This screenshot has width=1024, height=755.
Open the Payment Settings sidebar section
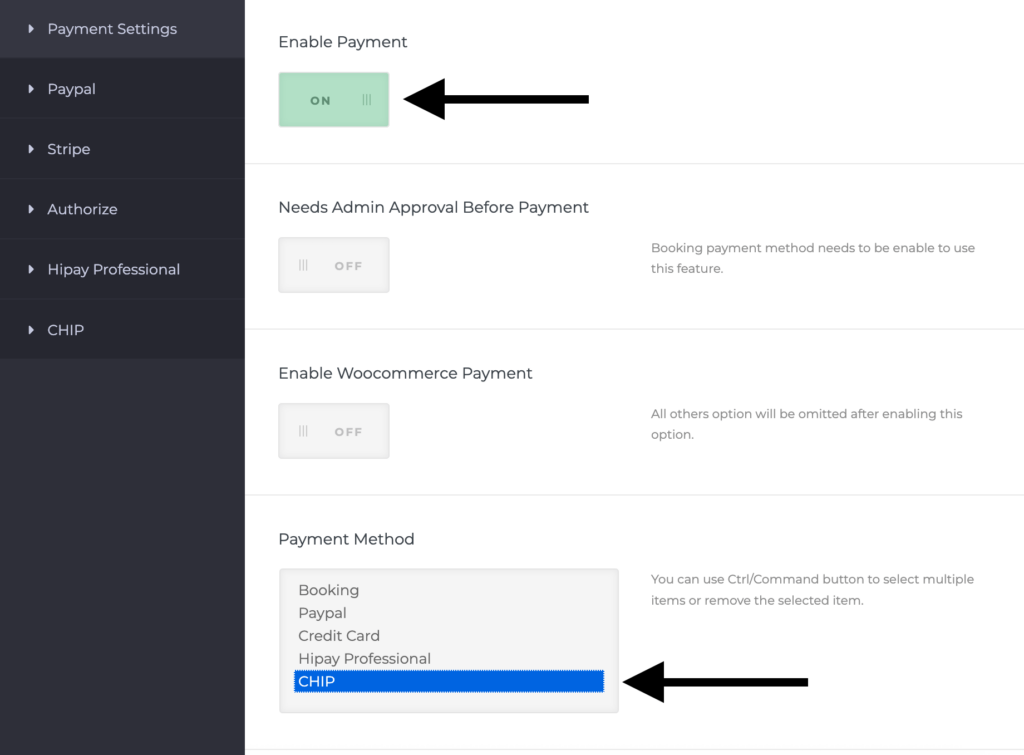122,29
